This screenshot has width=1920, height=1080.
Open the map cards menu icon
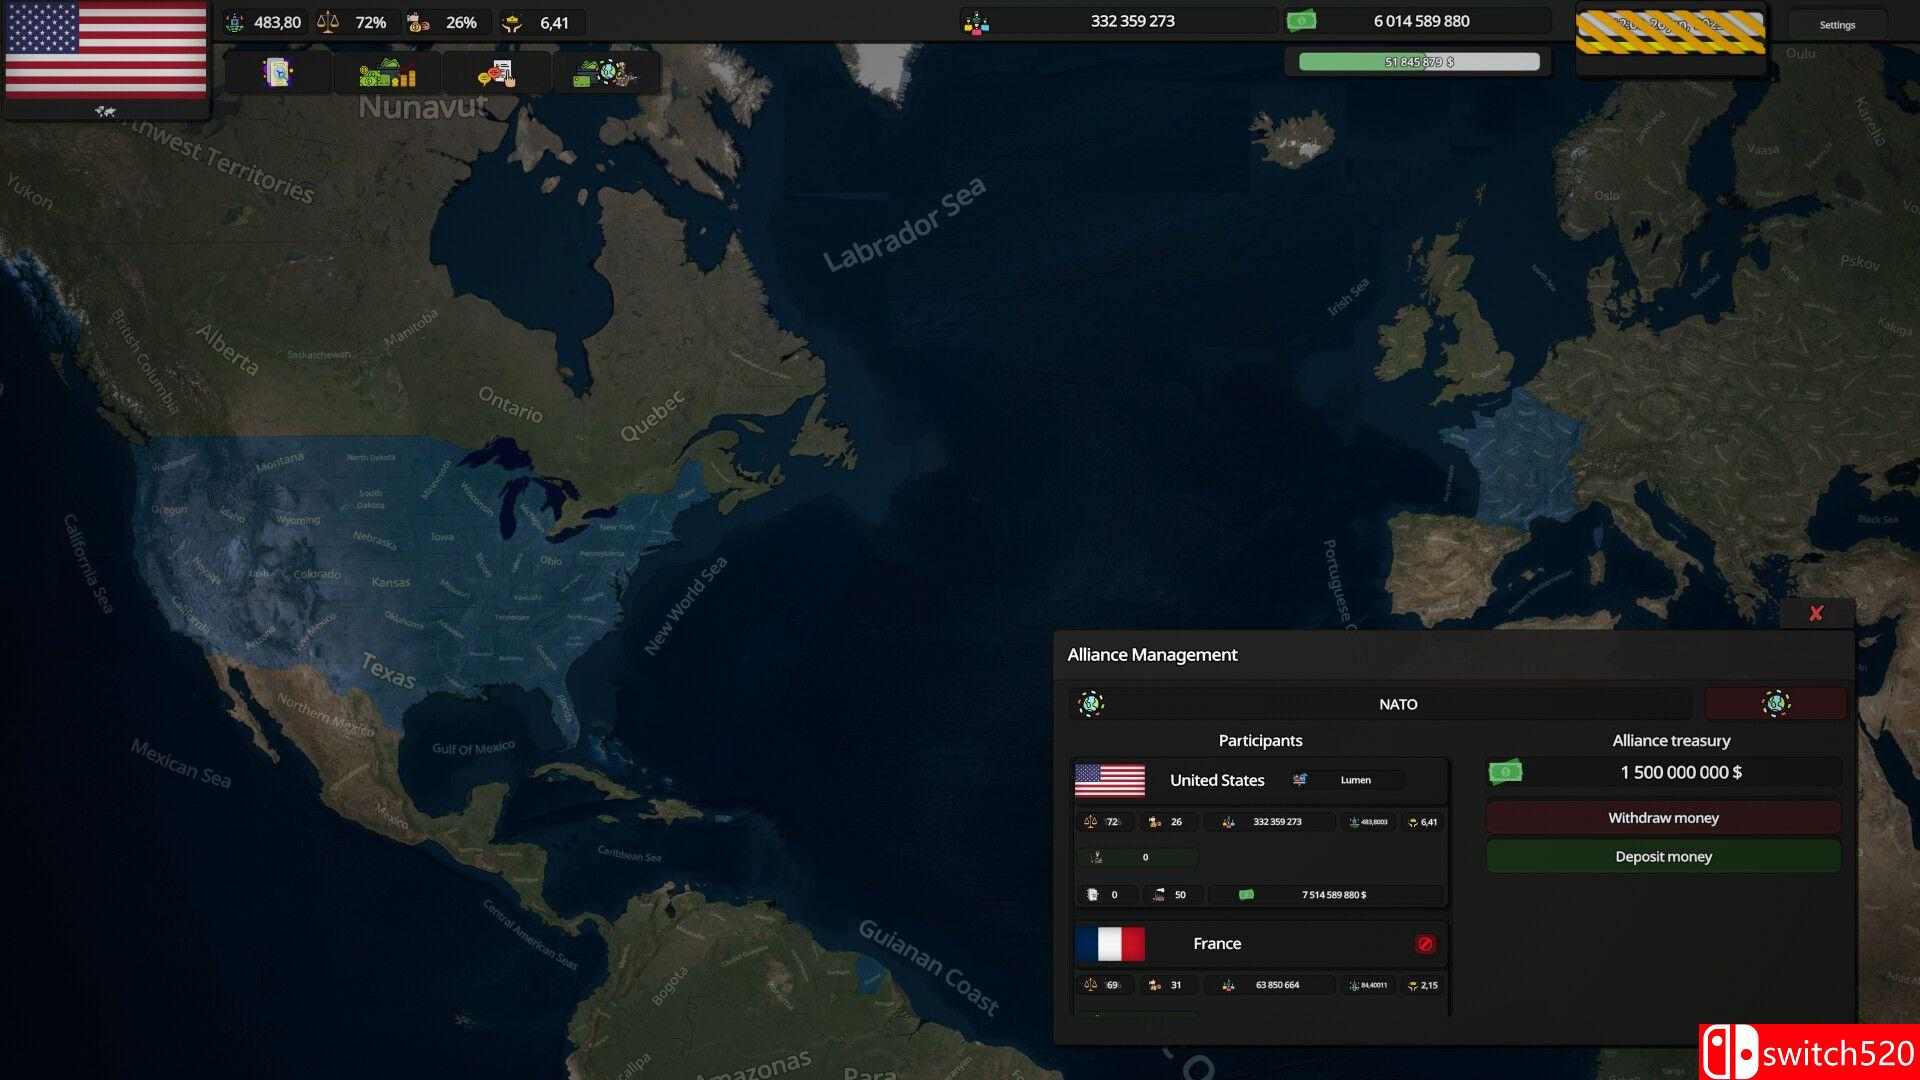pos(278,72)
